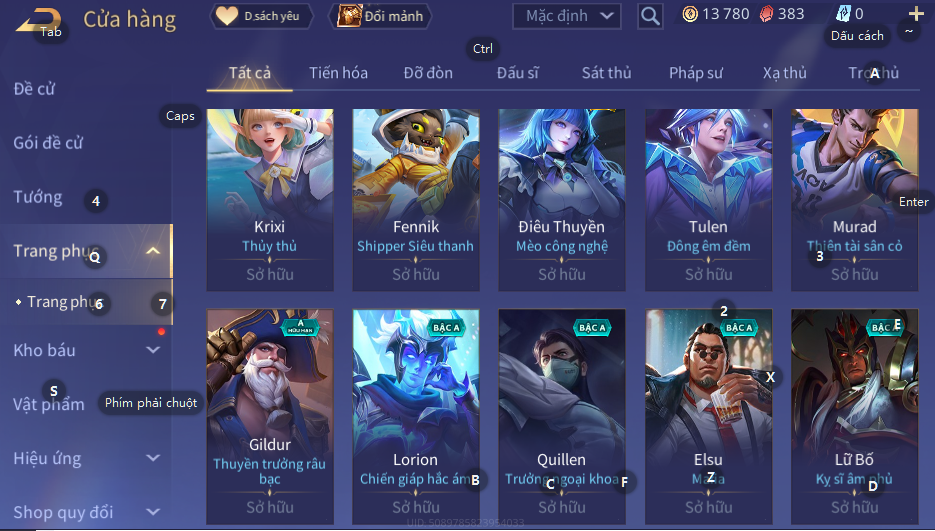Image resolution: width=935 pixels, height=531 pixels.
Task: Open the search magnifier icon
Action: click(650, 16)
